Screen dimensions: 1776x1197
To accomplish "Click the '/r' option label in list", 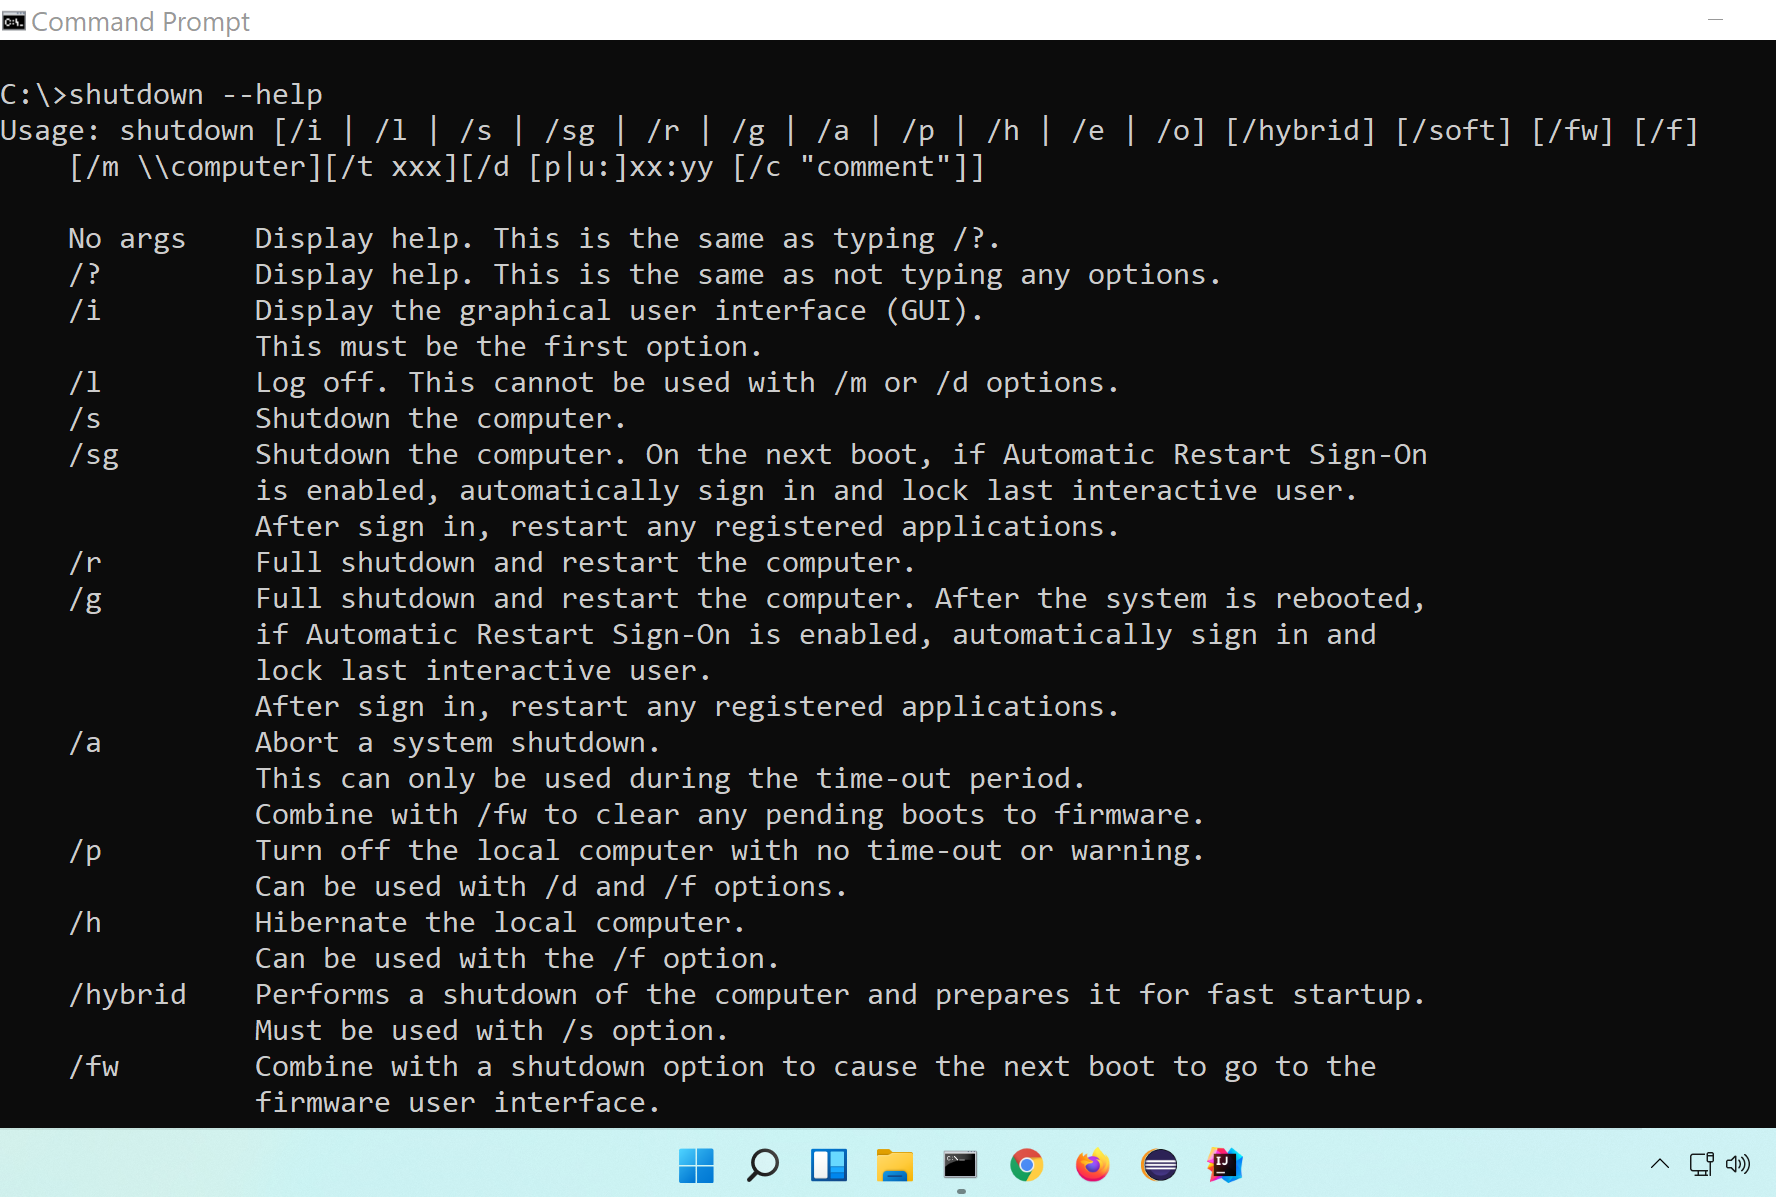I will click(85, 562).
